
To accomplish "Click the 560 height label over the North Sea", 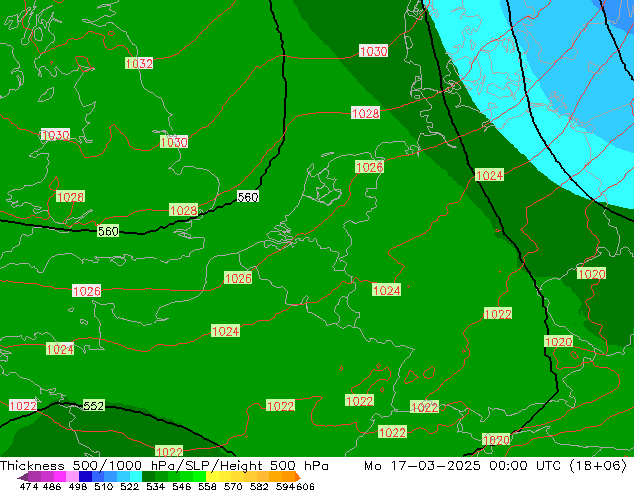I will pyautogui.click(x=248, y=197).
